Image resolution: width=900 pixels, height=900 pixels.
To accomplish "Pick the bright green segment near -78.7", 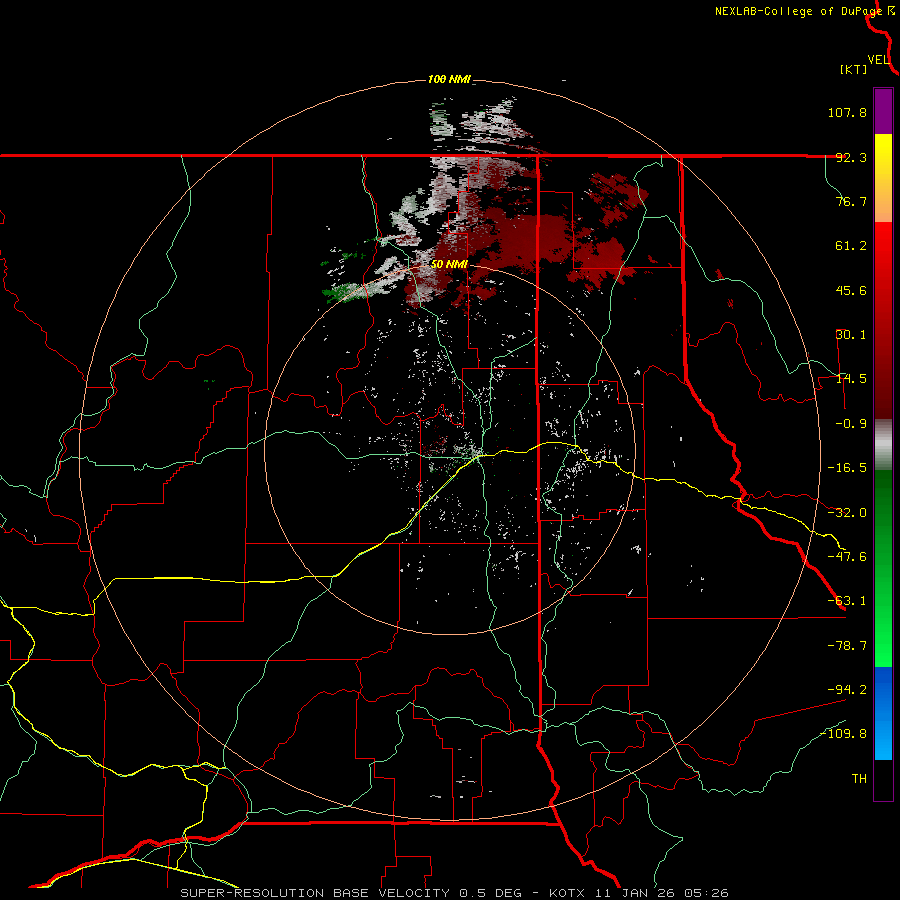I will pyautogui.click(x=883, y=637).
